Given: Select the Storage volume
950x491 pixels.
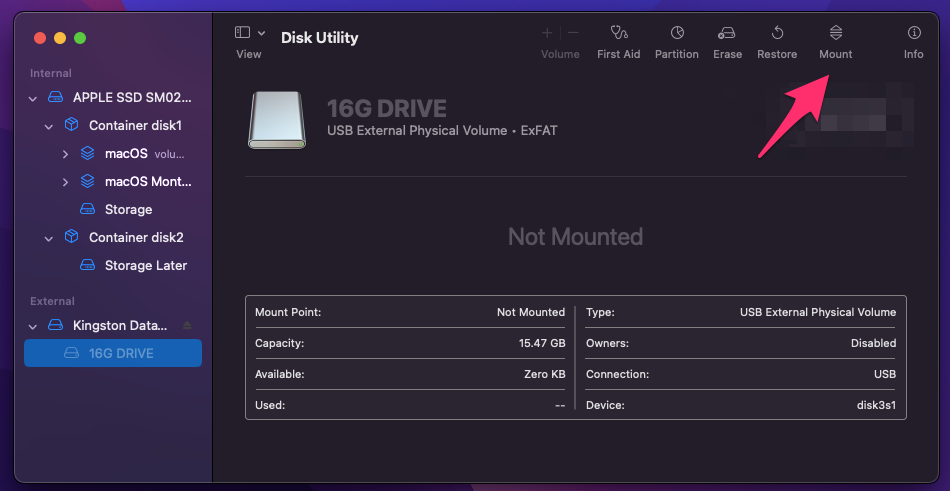Looking at the screenshot, I should pos(128,209).
